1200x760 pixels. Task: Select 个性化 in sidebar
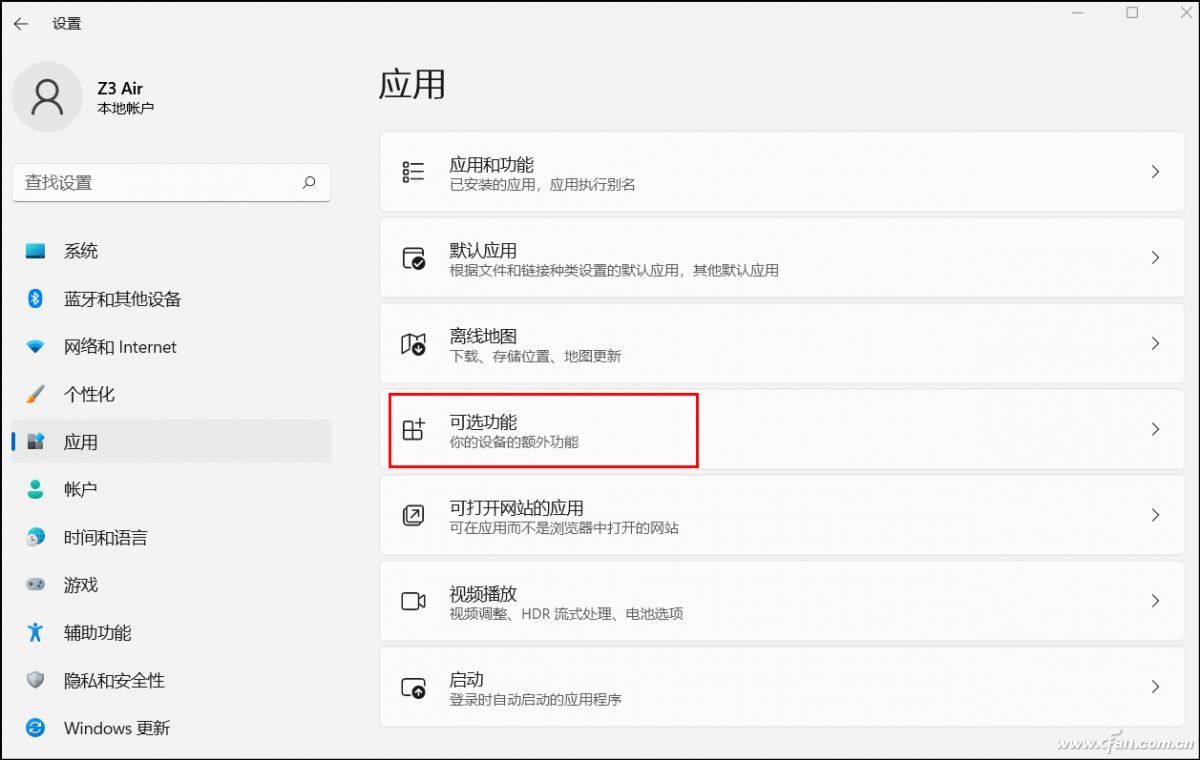coord(171,394)
